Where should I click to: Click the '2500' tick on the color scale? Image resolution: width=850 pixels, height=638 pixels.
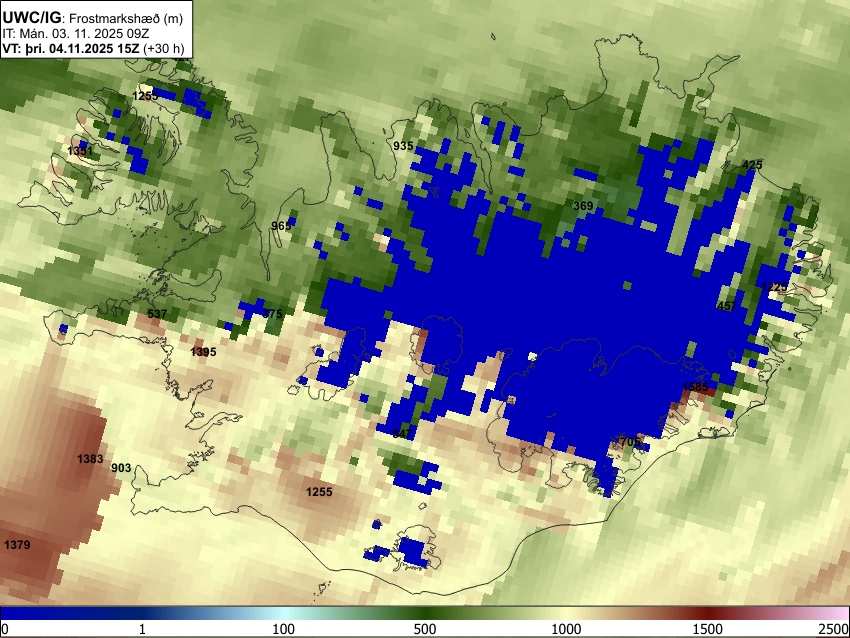(834, 629)
